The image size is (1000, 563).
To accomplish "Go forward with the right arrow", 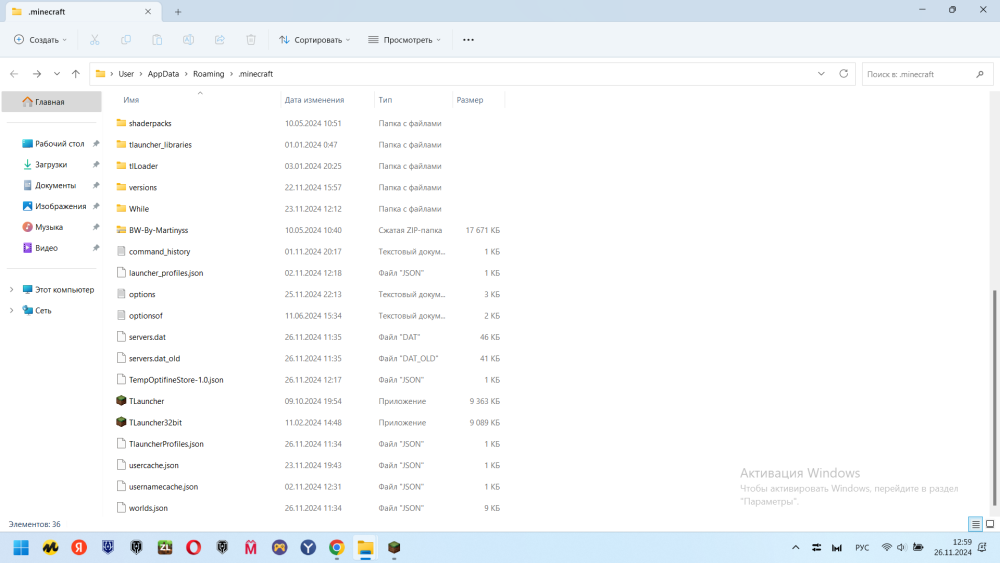I will [37, 74].
